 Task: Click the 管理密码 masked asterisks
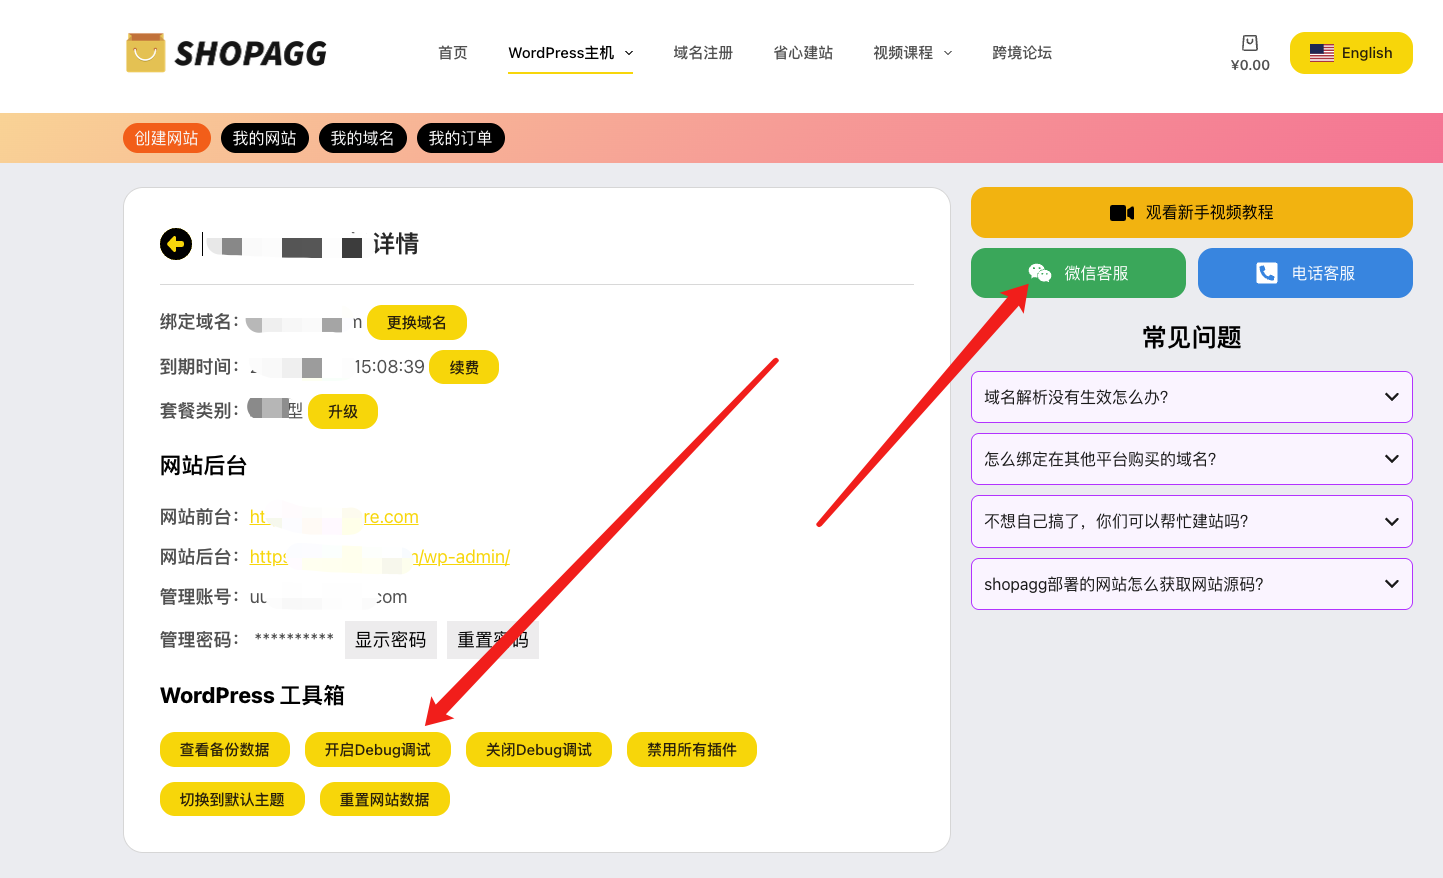point(294,639)
